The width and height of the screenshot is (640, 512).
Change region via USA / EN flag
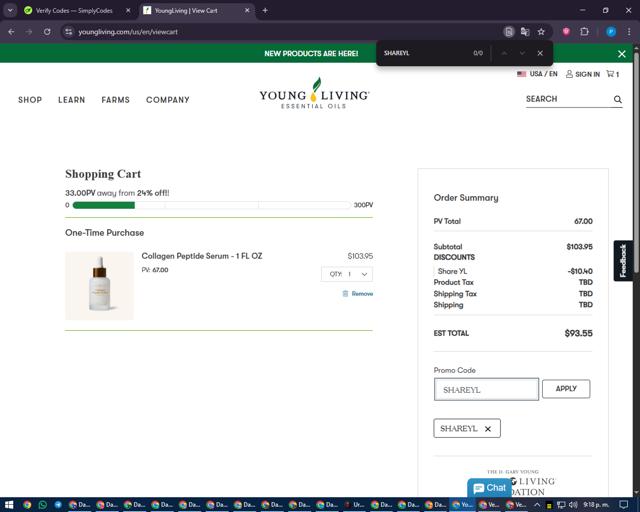[x=537, y=74]
